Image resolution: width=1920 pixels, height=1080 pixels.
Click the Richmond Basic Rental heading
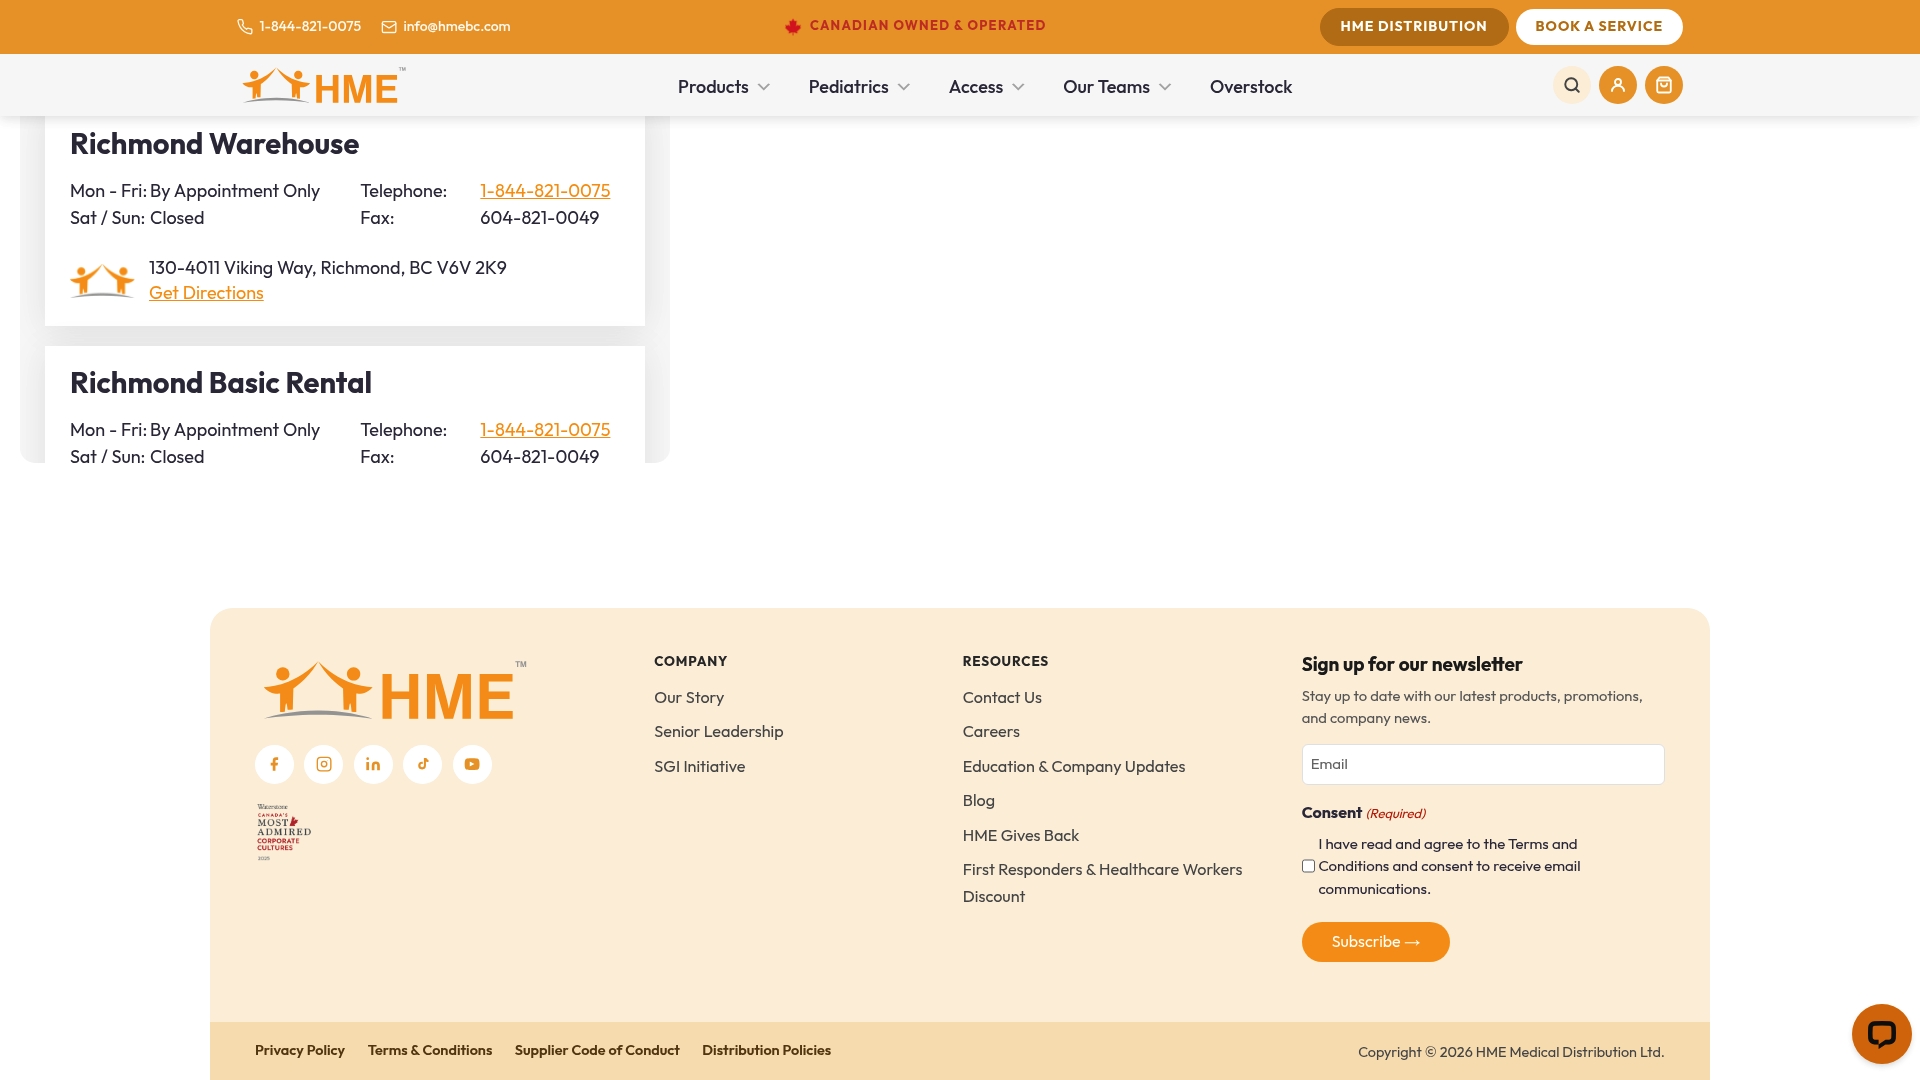coord(221,383)
